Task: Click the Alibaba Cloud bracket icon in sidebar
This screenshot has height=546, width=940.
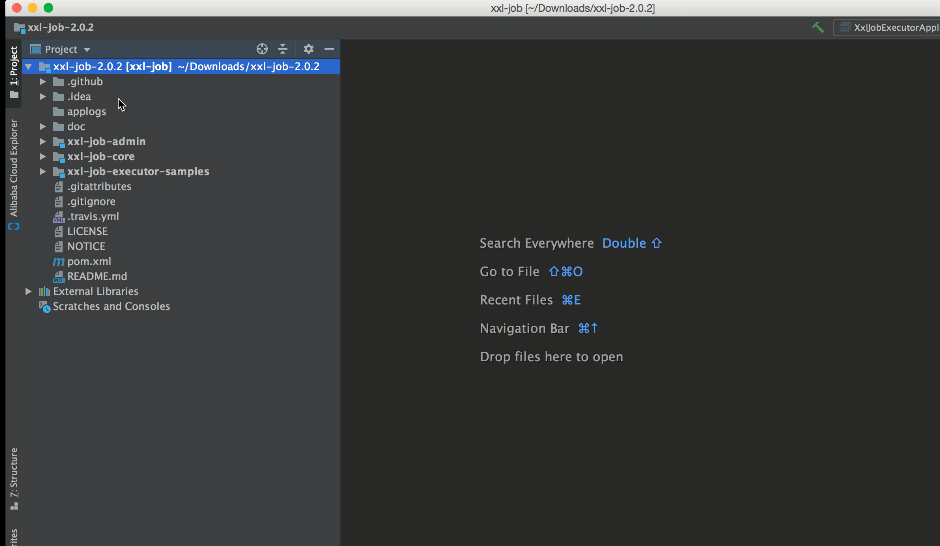Action: [14, 227]
